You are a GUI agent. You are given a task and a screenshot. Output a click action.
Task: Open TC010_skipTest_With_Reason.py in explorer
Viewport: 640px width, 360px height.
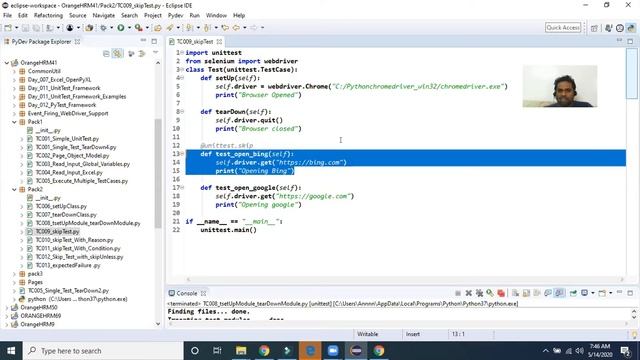click(x=74, y=240)
